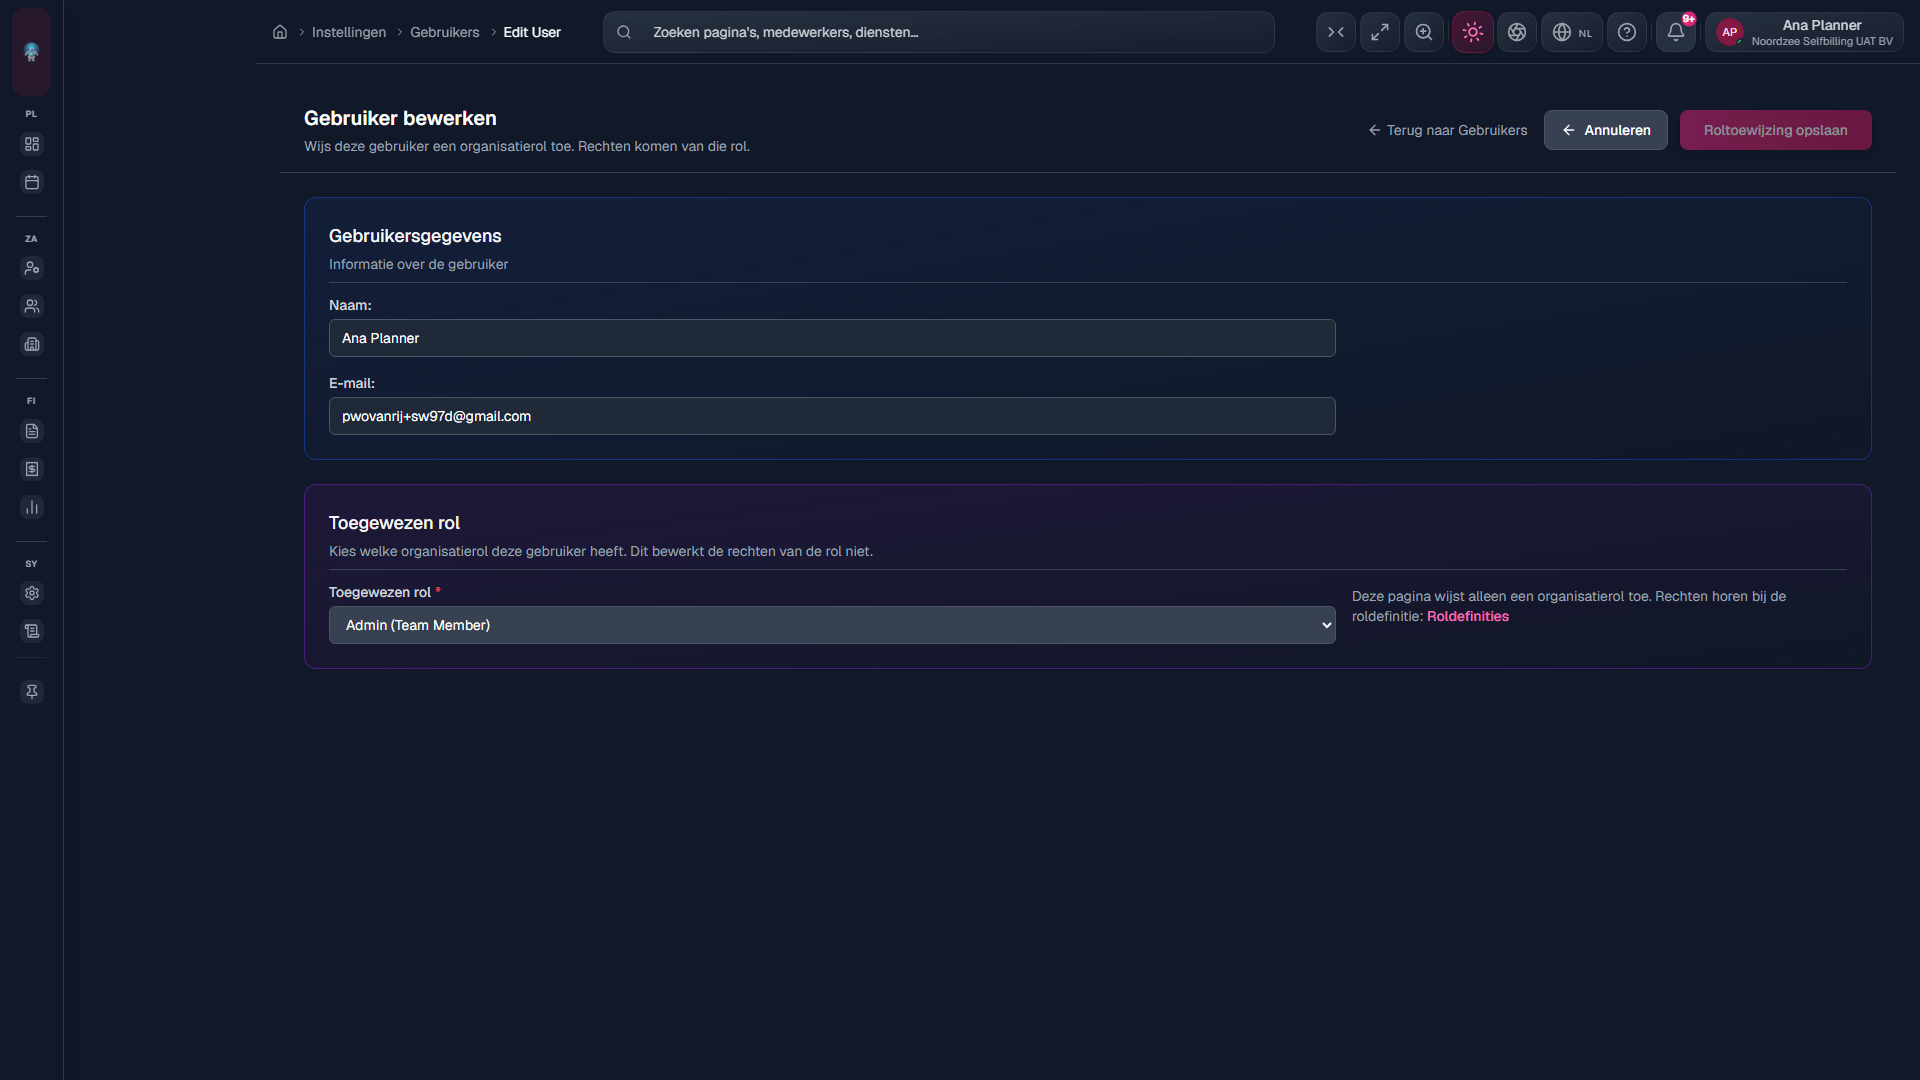Open the Roldefinities link
This screenshot has height=1080, width=1920.
coord(1467,616)
